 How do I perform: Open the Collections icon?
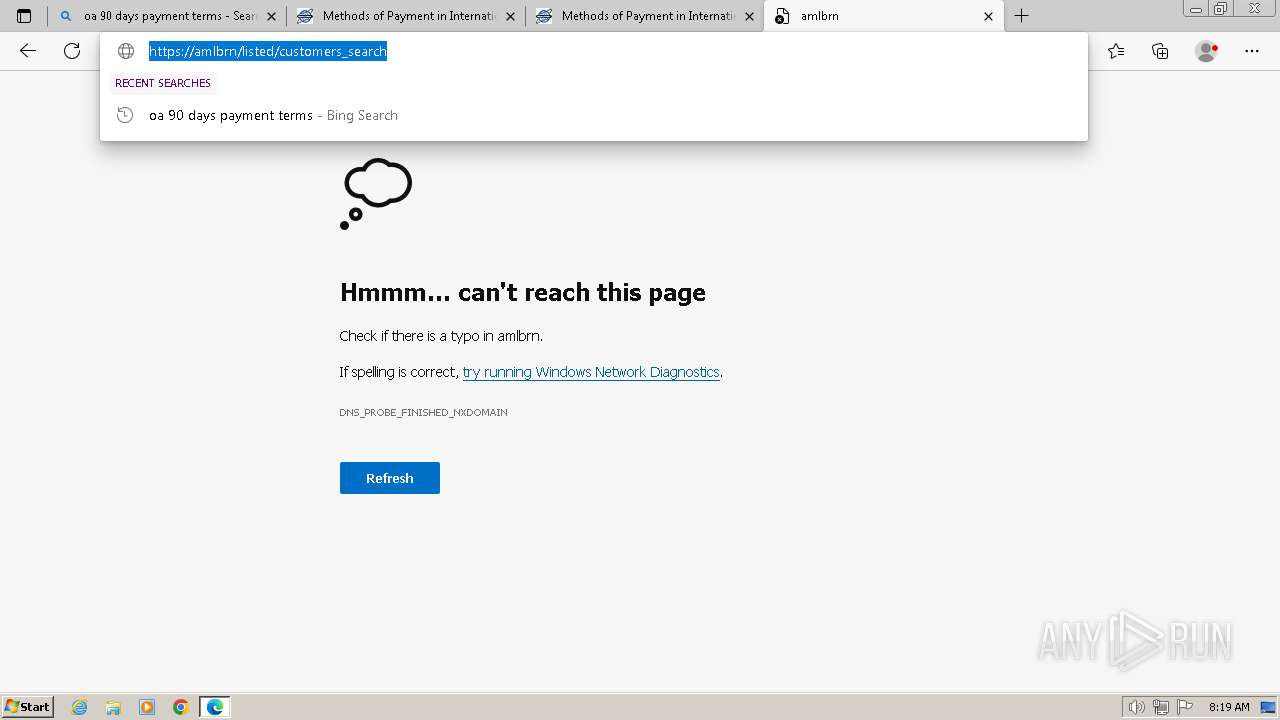1160,51
